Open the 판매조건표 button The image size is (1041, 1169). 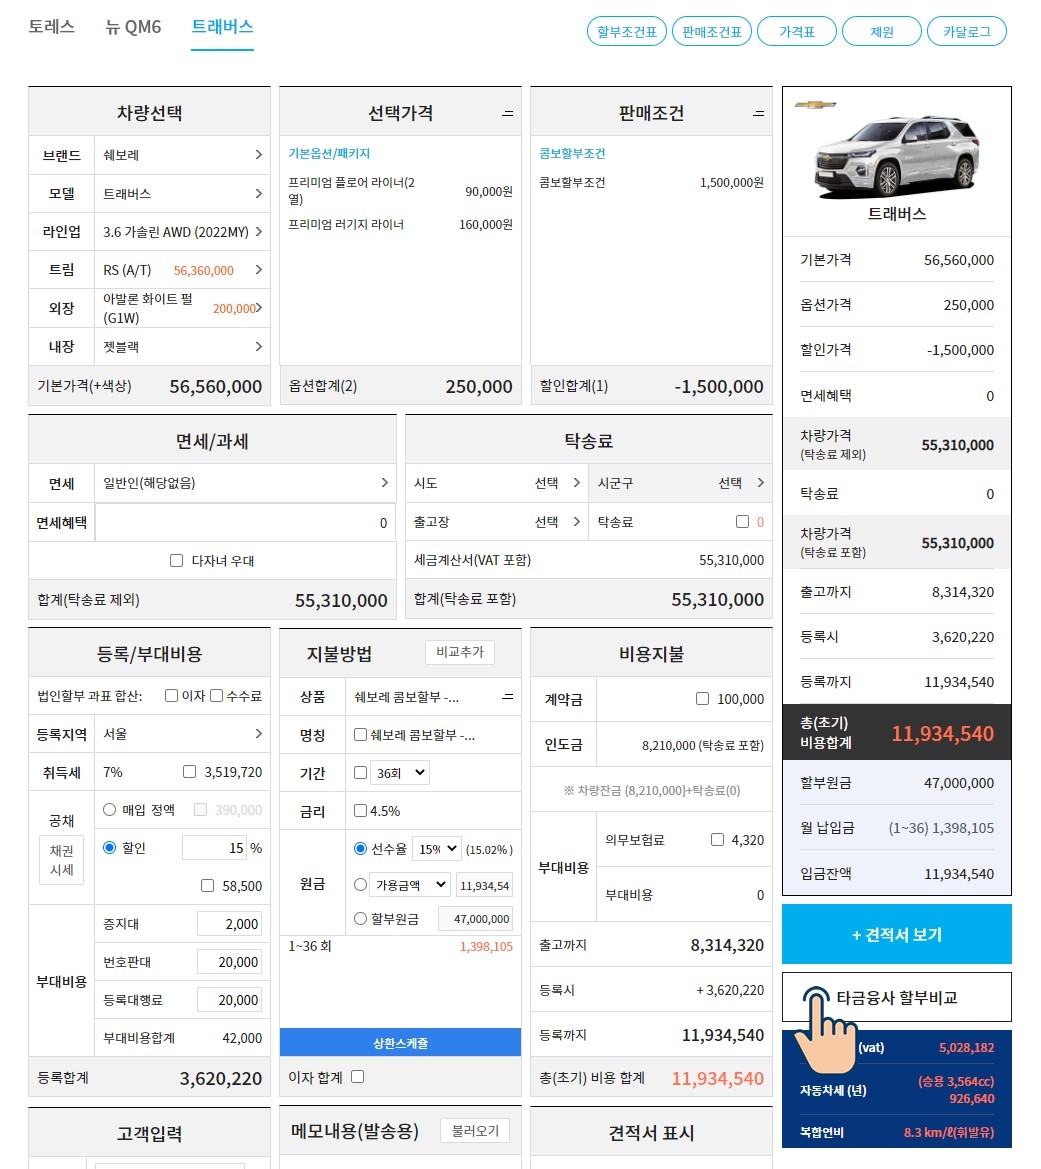click(x=711, y=32)
